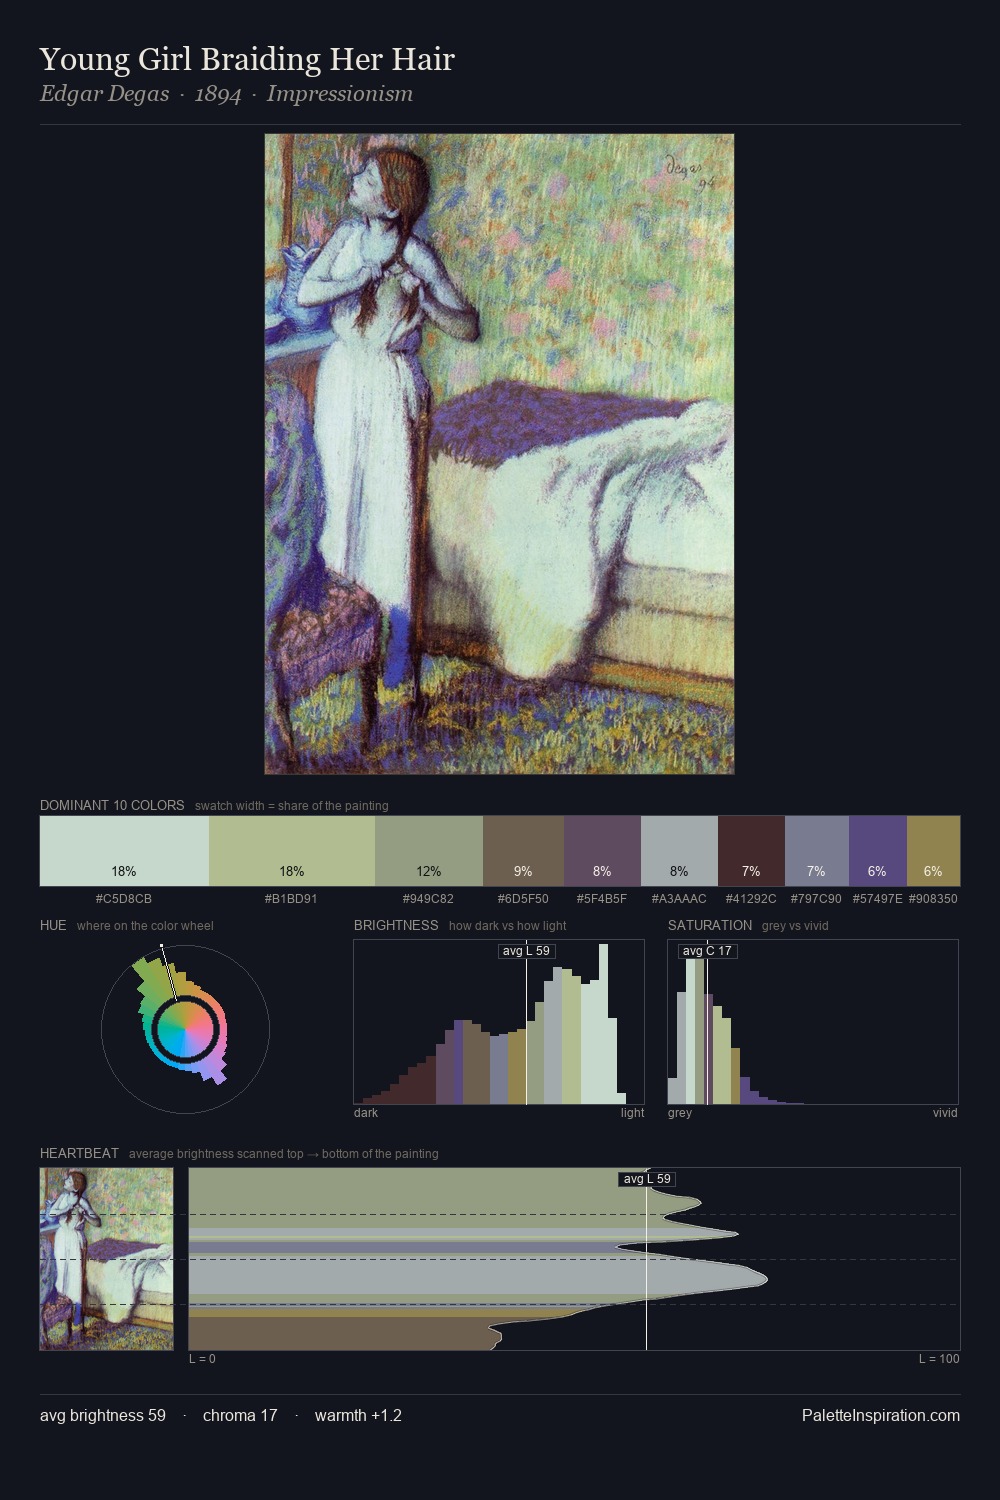Click the 'DOMINANT 10 COLORS' heading

tap(112, 805)
